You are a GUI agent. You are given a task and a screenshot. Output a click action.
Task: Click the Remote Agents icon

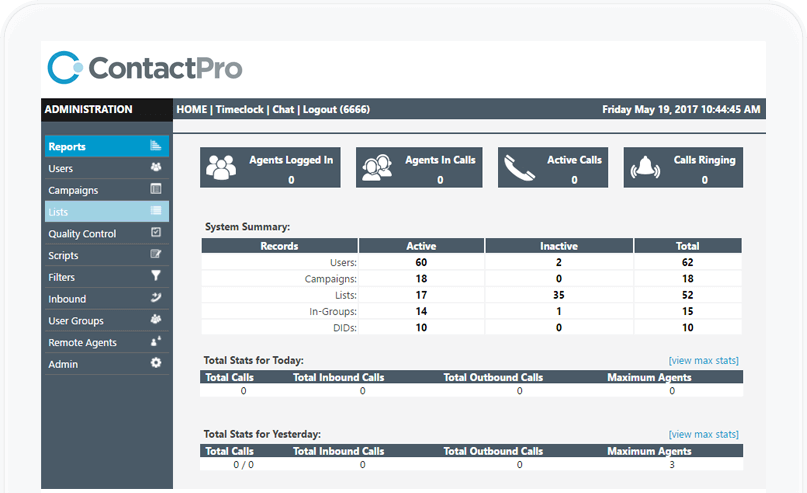point(155,341)
